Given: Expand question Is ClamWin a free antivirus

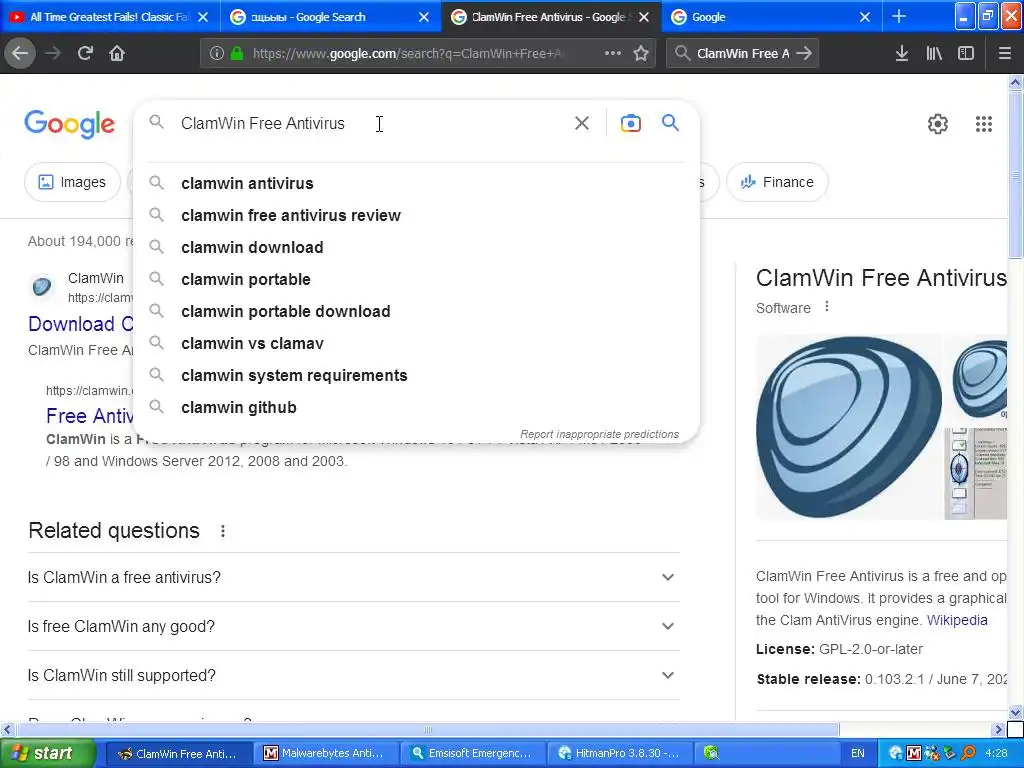Looking at the screenshot, I should [x=353, y=577].
